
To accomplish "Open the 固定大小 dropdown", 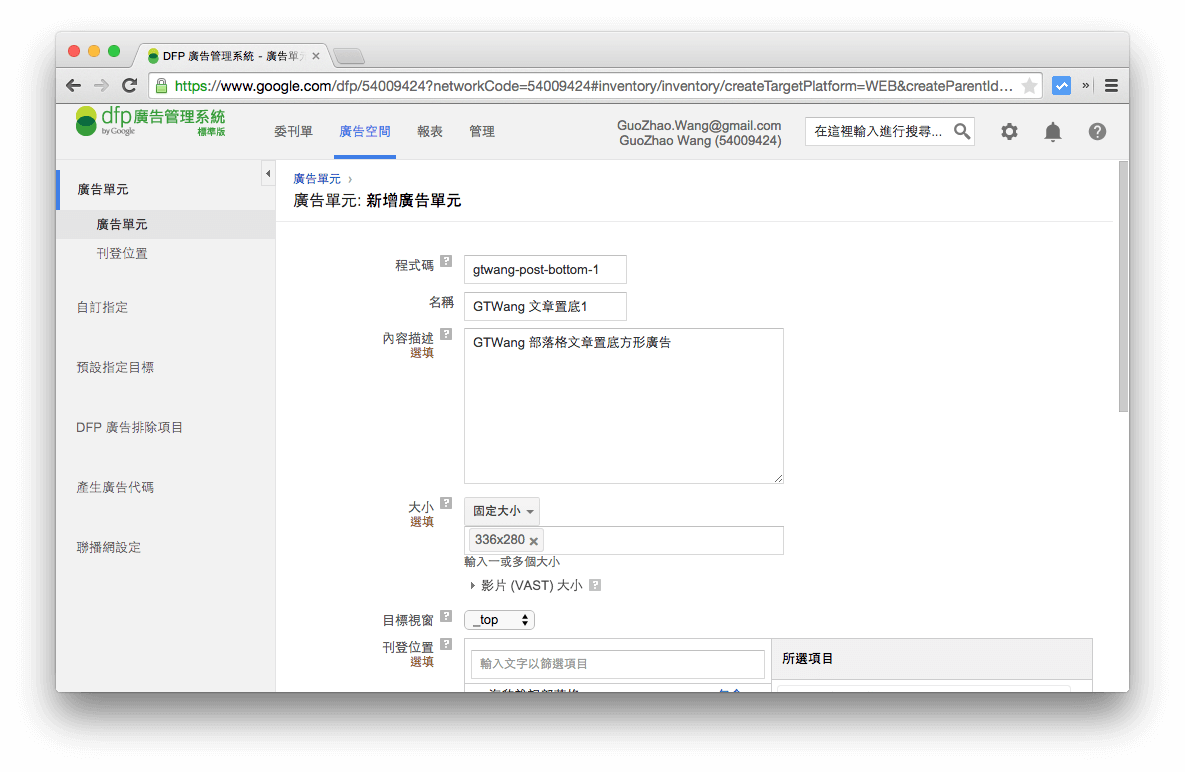I will 502,511.
